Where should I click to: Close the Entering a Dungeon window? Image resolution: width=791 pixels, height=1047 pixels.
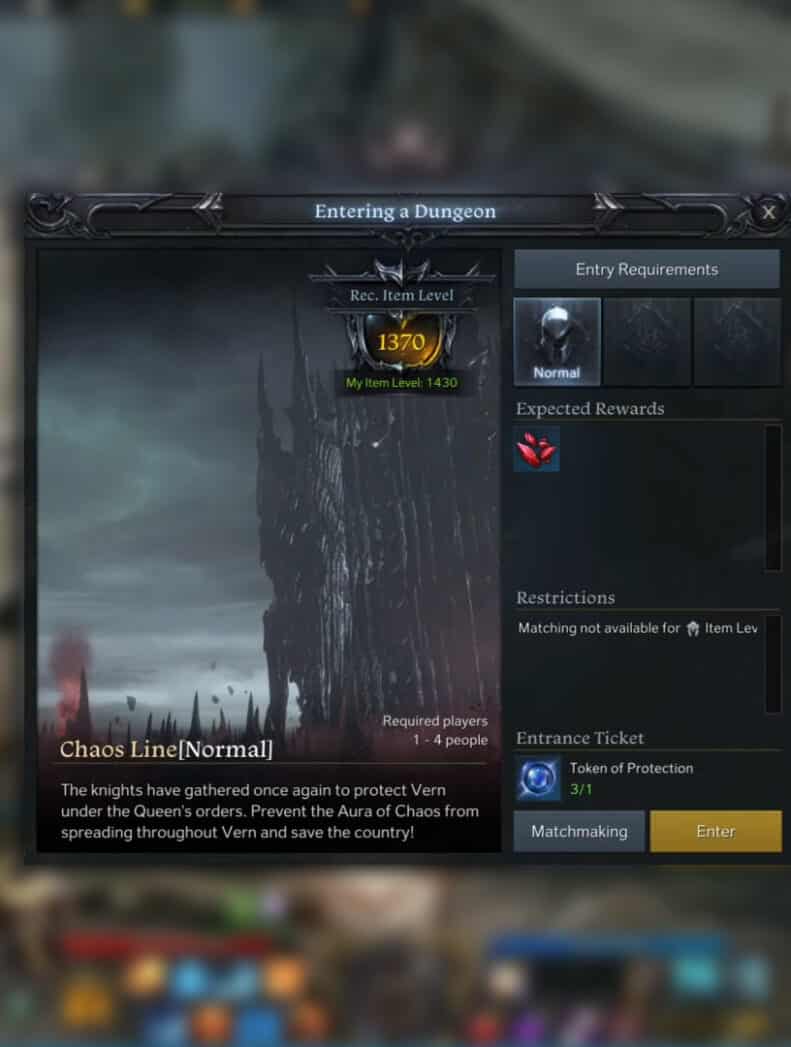pyautogui.click(x=768, y=212)
